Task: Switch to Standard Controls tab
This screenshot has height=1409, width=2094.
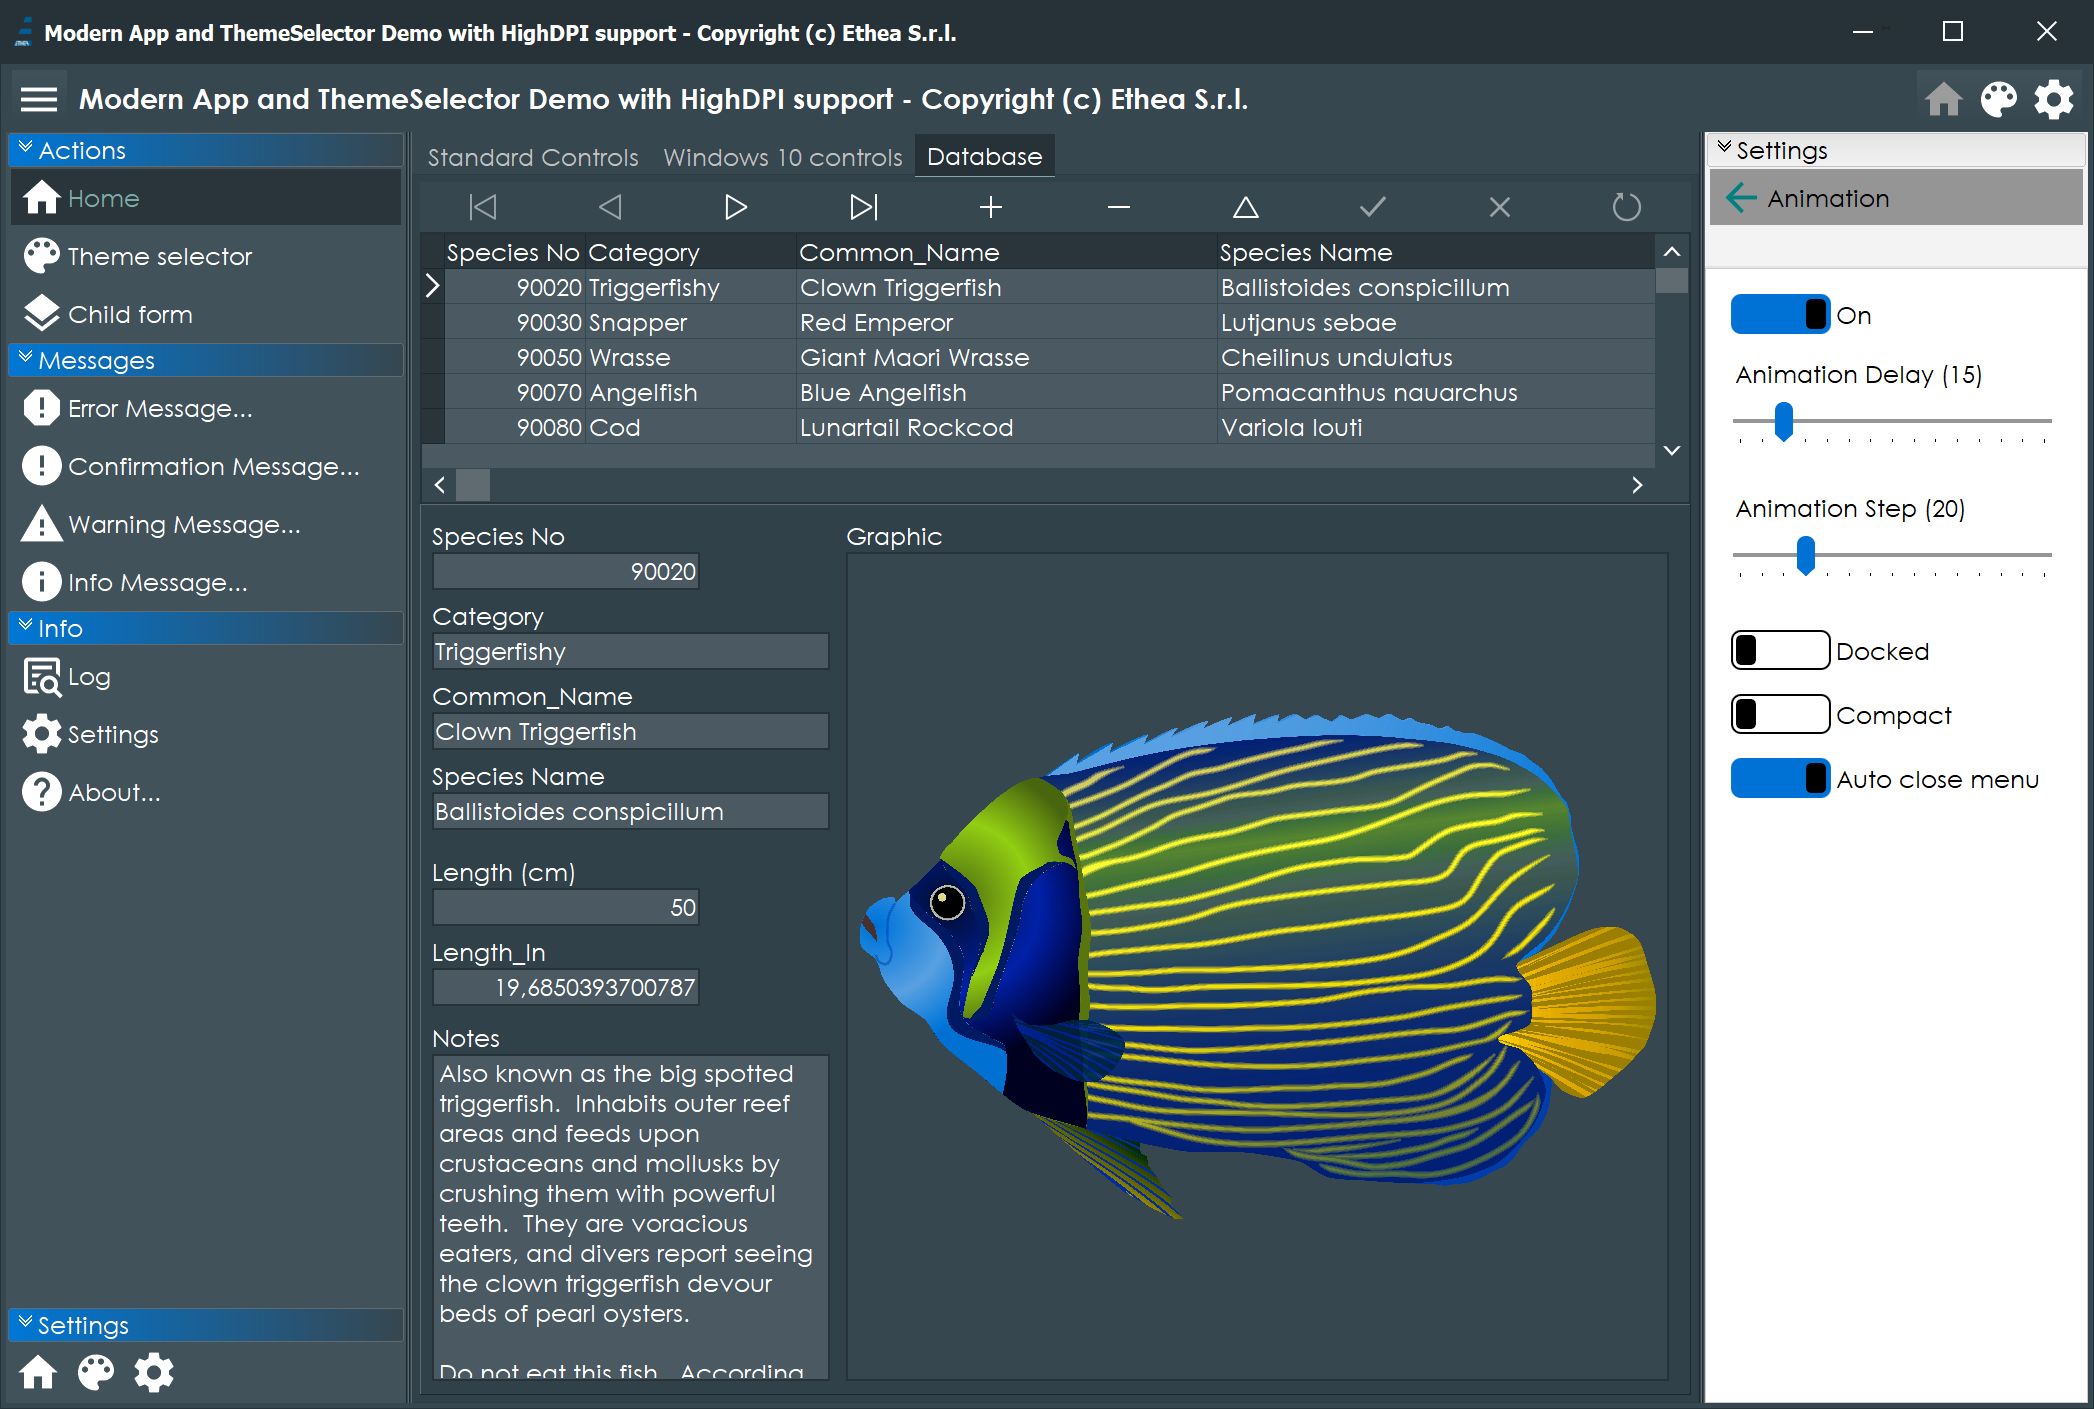Action: [x=533, y=157]
